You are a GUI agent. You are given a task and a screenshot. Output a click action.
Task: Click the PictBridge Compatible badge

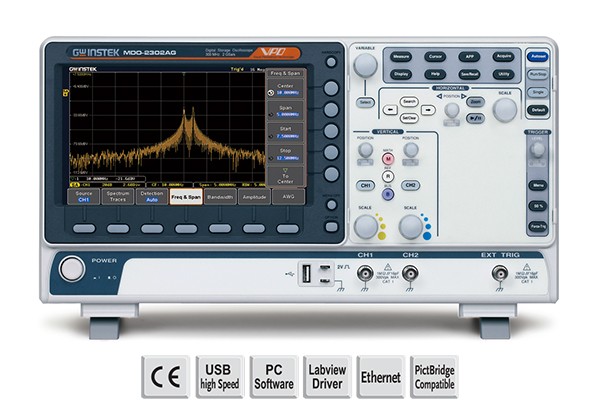434,378
